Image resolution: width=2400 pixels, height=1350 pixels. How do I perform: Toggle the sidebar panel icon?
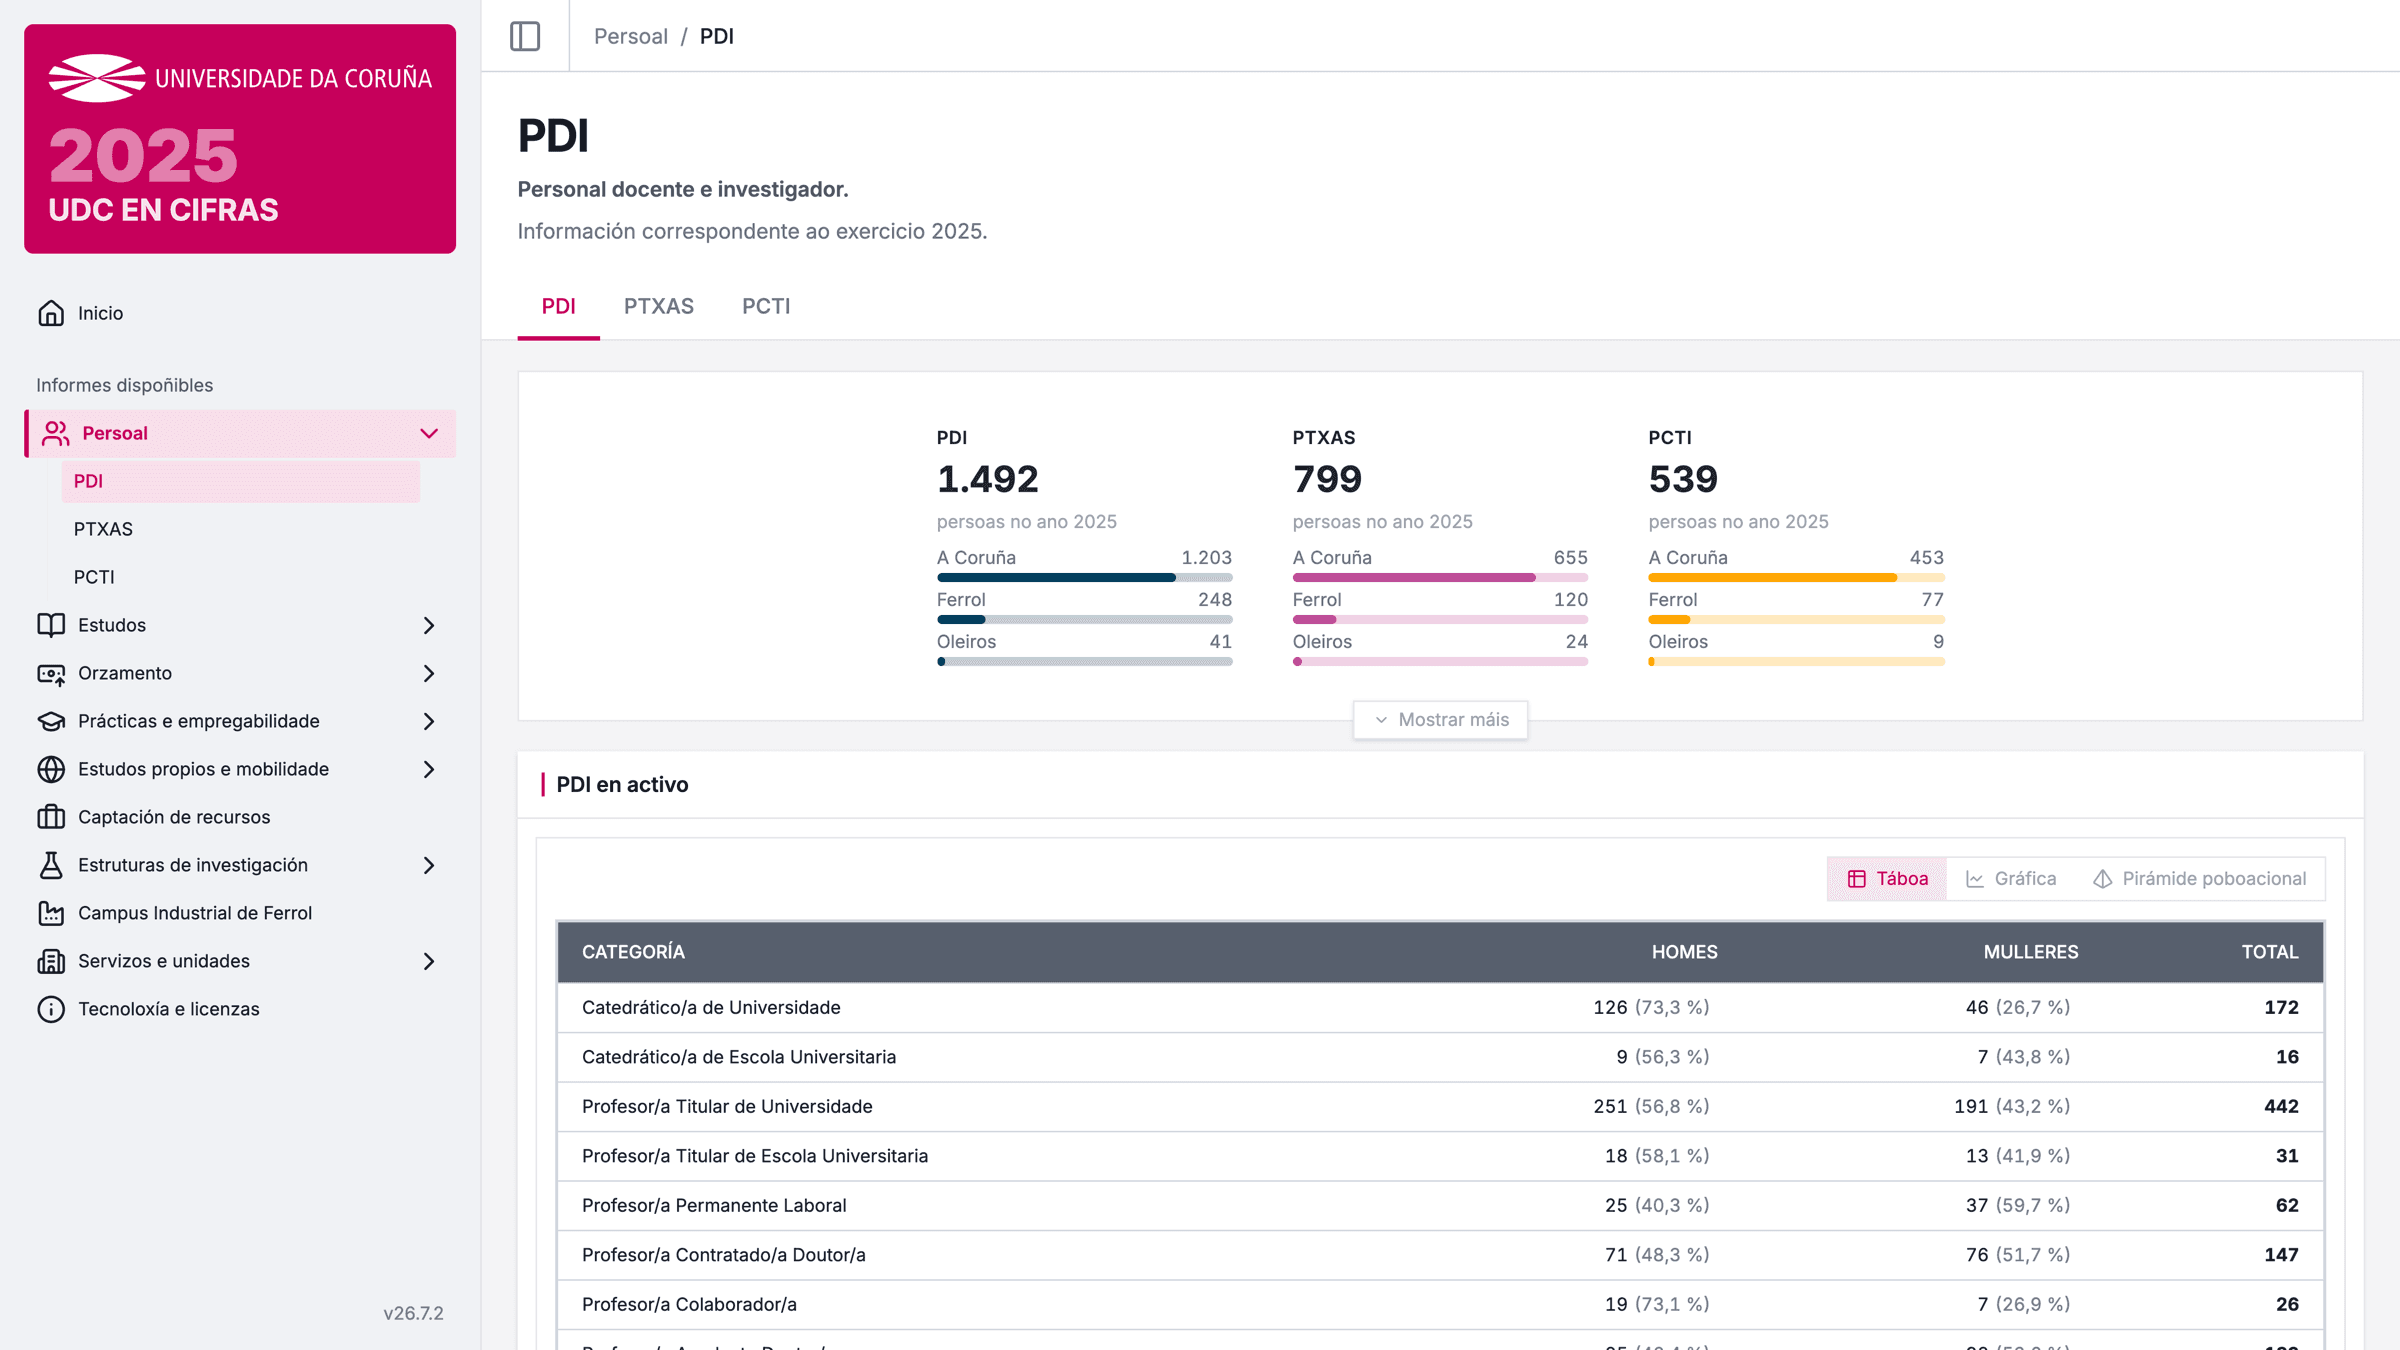(x=525, y=36)
